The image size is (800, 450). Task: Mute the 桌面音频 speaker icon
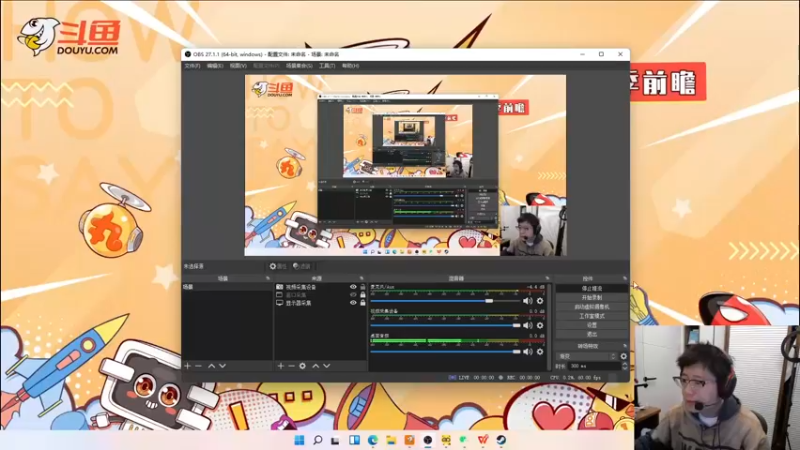tap(528, 352)
